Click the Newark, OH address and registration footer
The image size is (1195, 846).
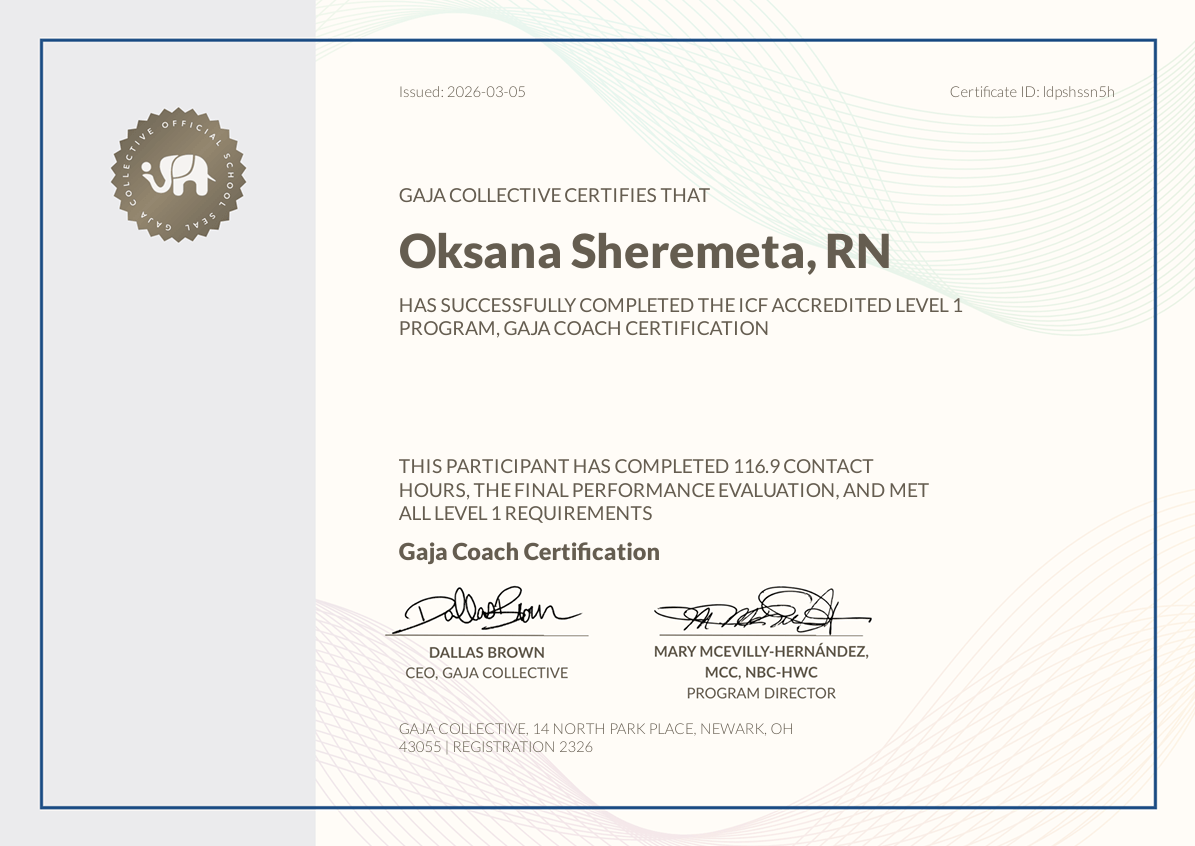pyautogui.click(x=596, y=738)
